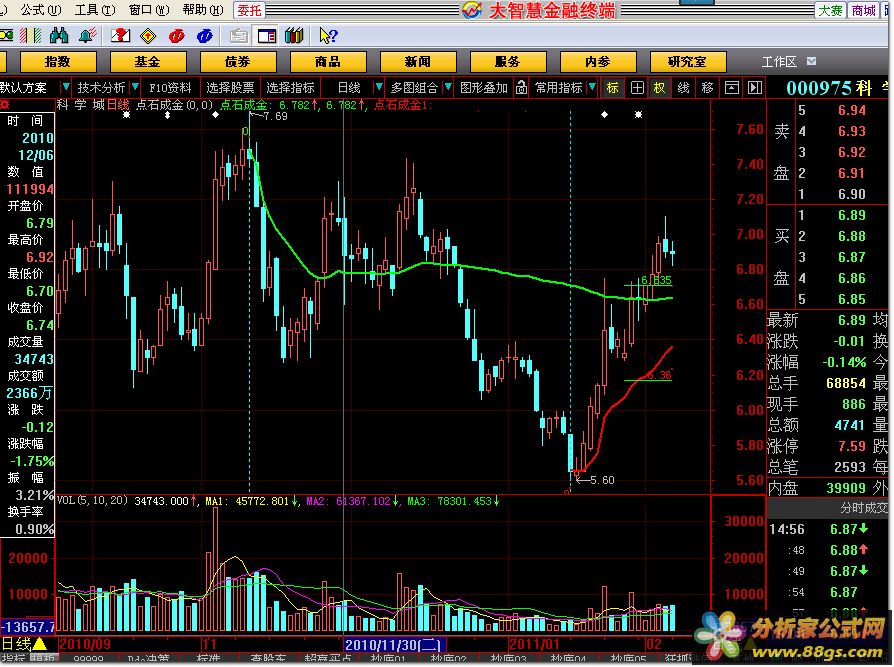Viewport: 894px width, 667px height.
Task: Select the 内参 yellow tab
Action: [598, 62]
